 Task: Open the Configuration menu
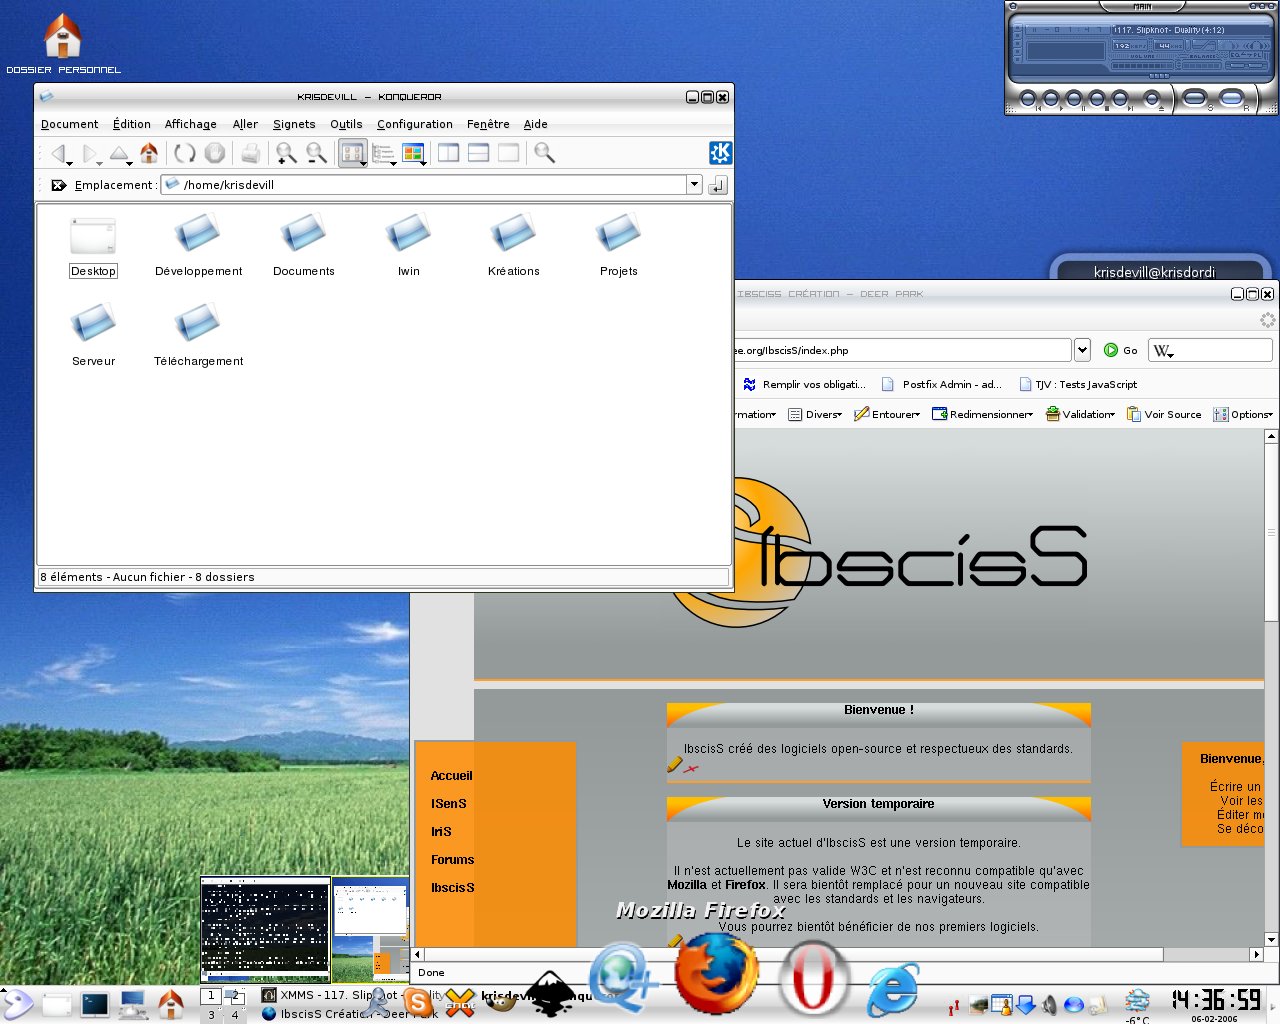415,124
